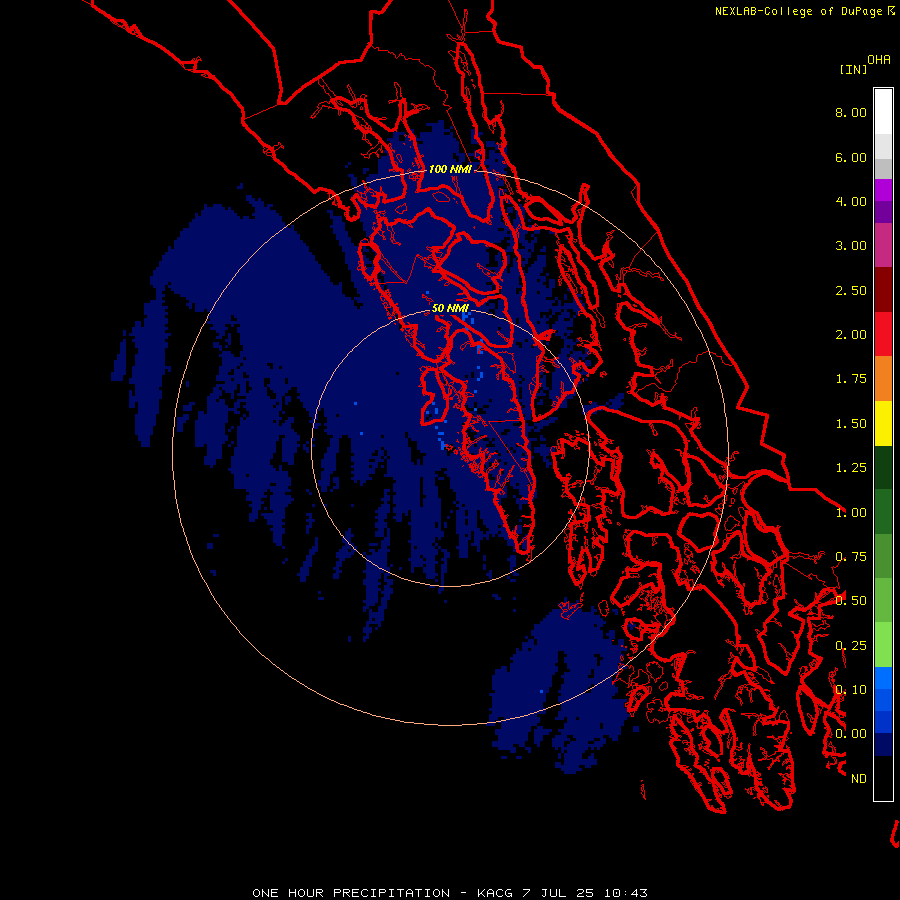The width and height of the screenshot is (900, 900).
Task: Pick the dark red 2.50 legend swatch
Action: 883,290
